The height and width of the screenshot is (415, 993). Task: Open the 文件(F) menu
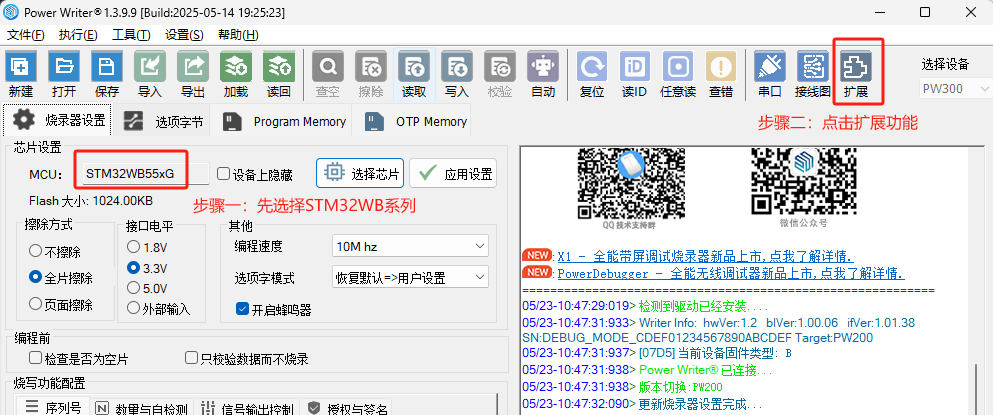point(26,35)
